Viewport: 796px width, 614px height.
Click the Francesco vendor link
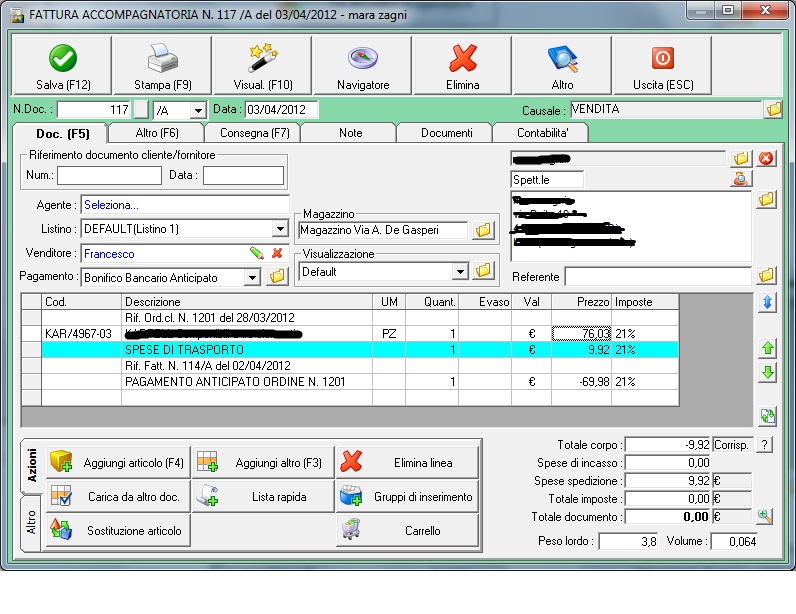point(109,253)
